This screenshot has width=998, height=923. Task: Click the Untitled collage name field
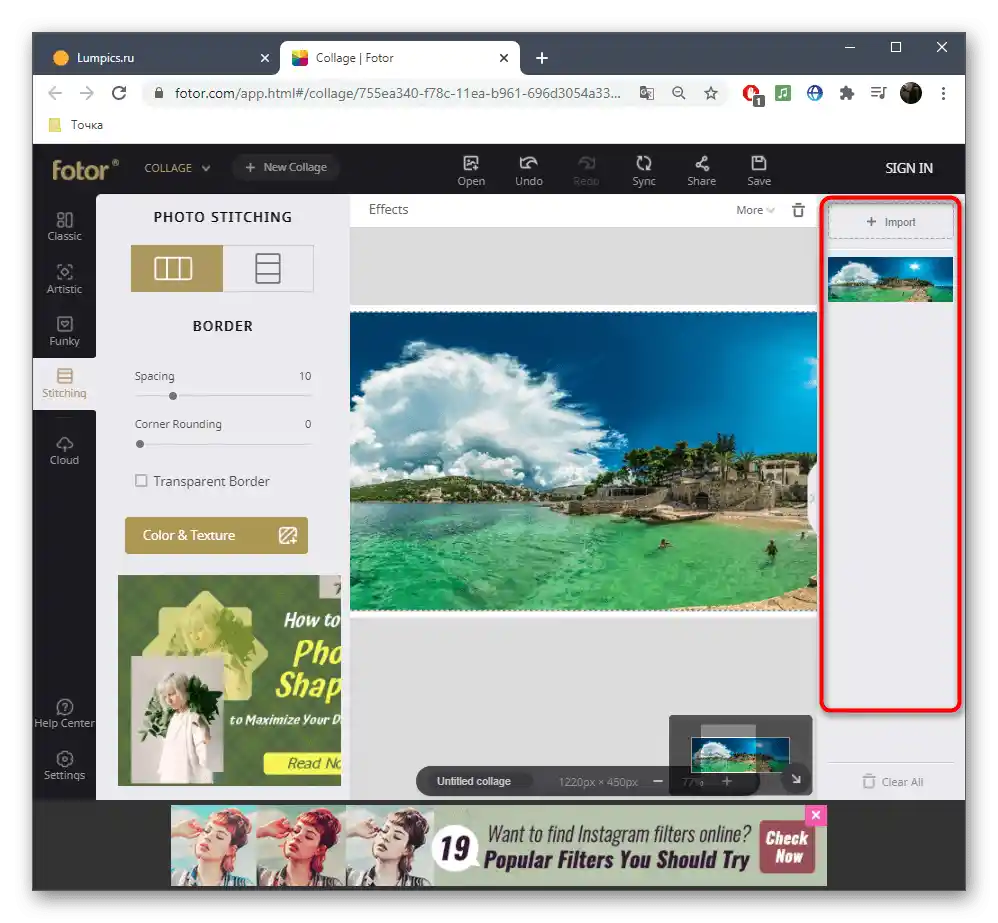pyautogui.click(x=474, y=781)
